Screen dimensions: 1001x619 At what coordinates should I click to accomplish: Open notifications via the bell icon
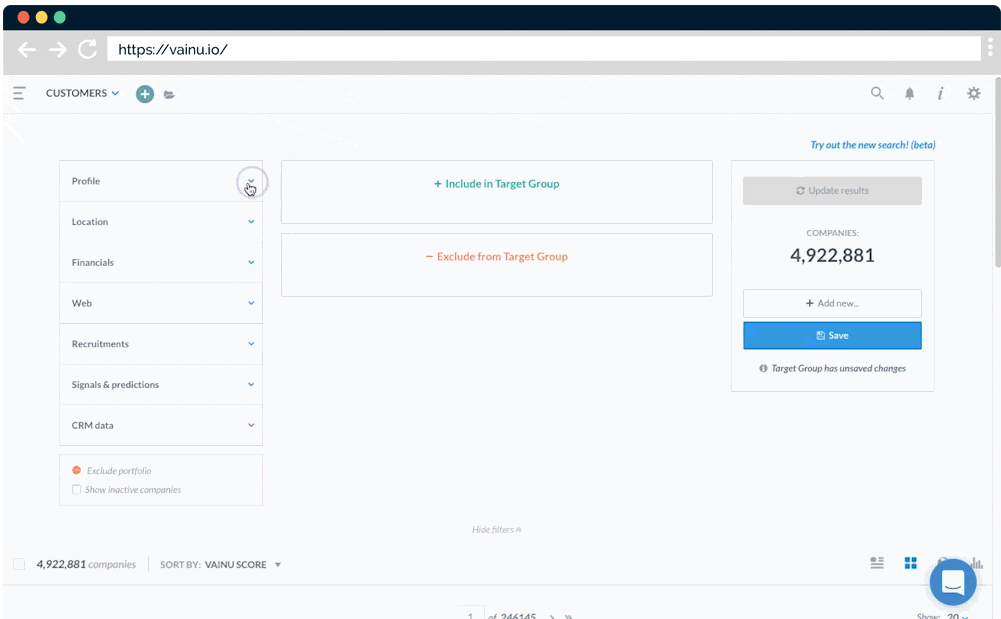(x=909, y=93)
